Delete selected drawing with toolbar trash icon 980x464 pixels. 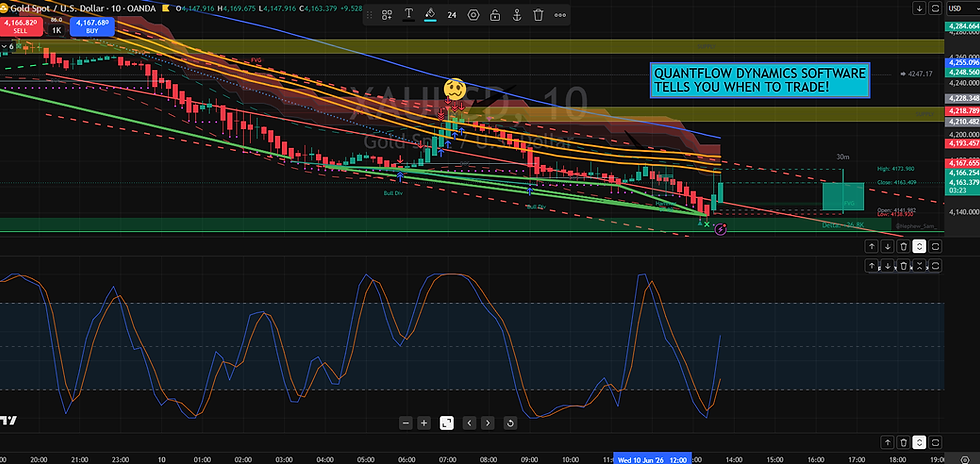[538, 14]
